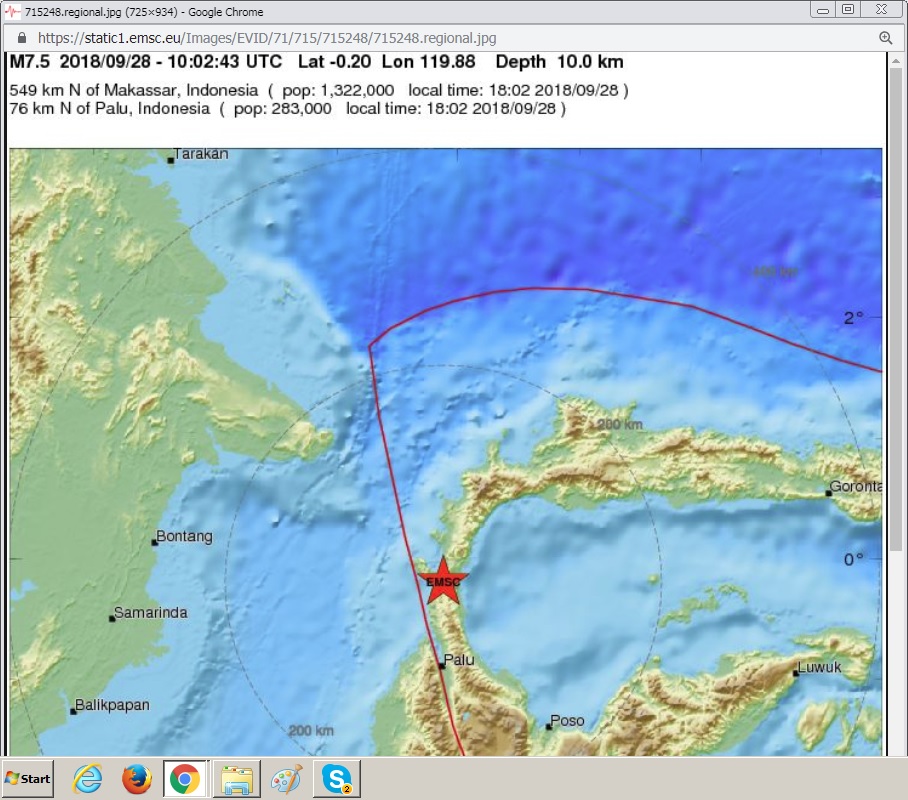
Task: Open Skype from the taskbar
Action: pyautogui.click(x=336, y=779)
